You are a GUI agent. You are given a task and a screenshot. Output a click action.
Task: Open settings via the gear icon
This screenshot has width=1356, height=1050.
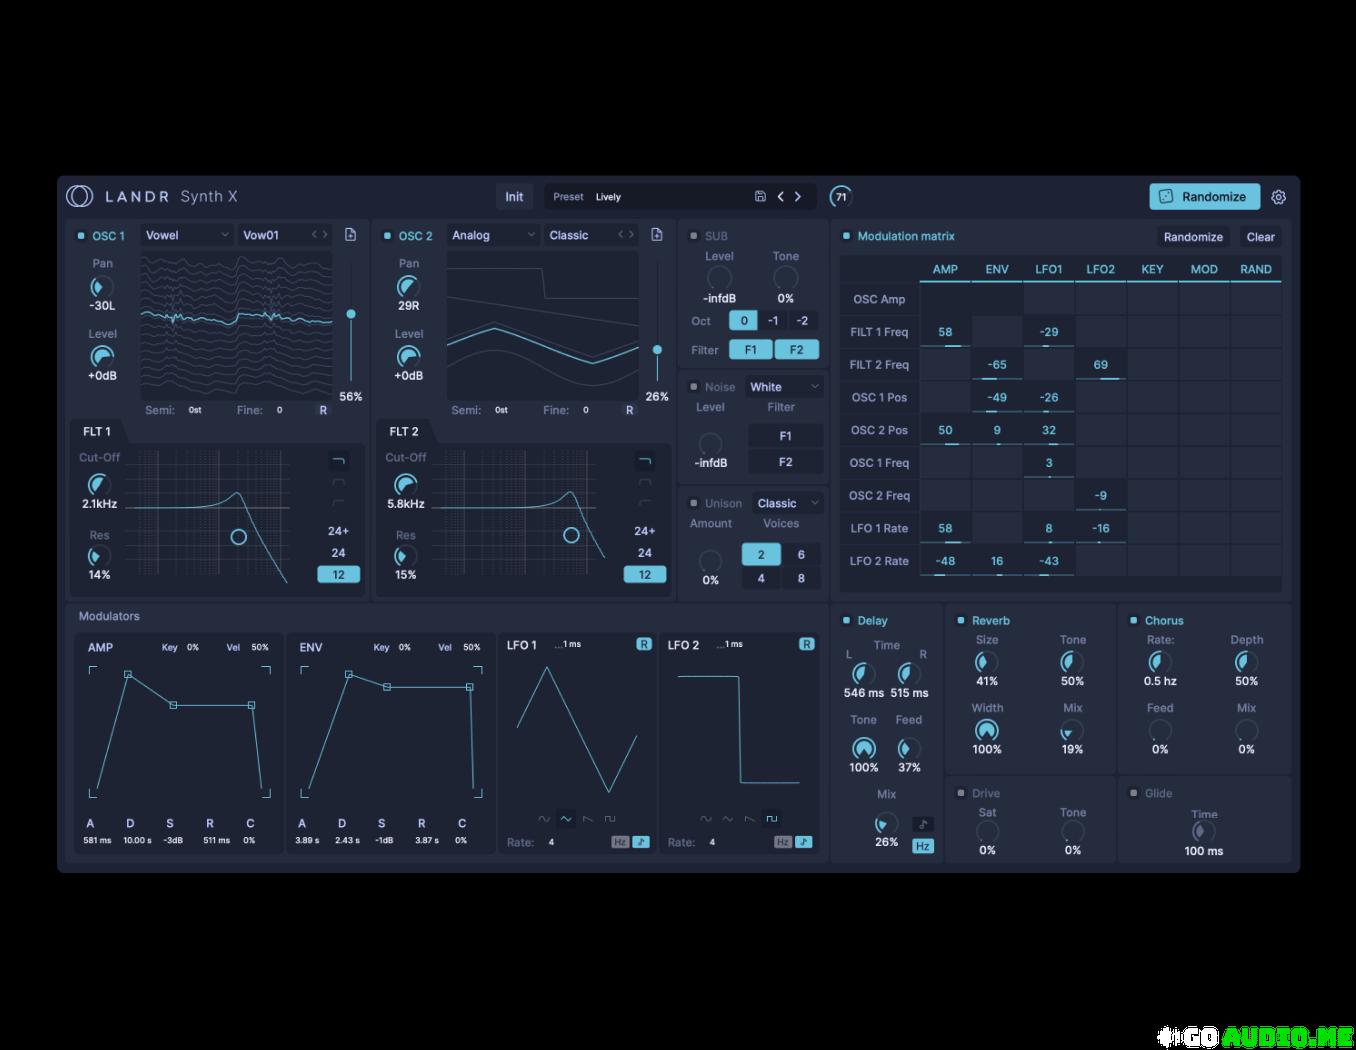point(1278,197)
